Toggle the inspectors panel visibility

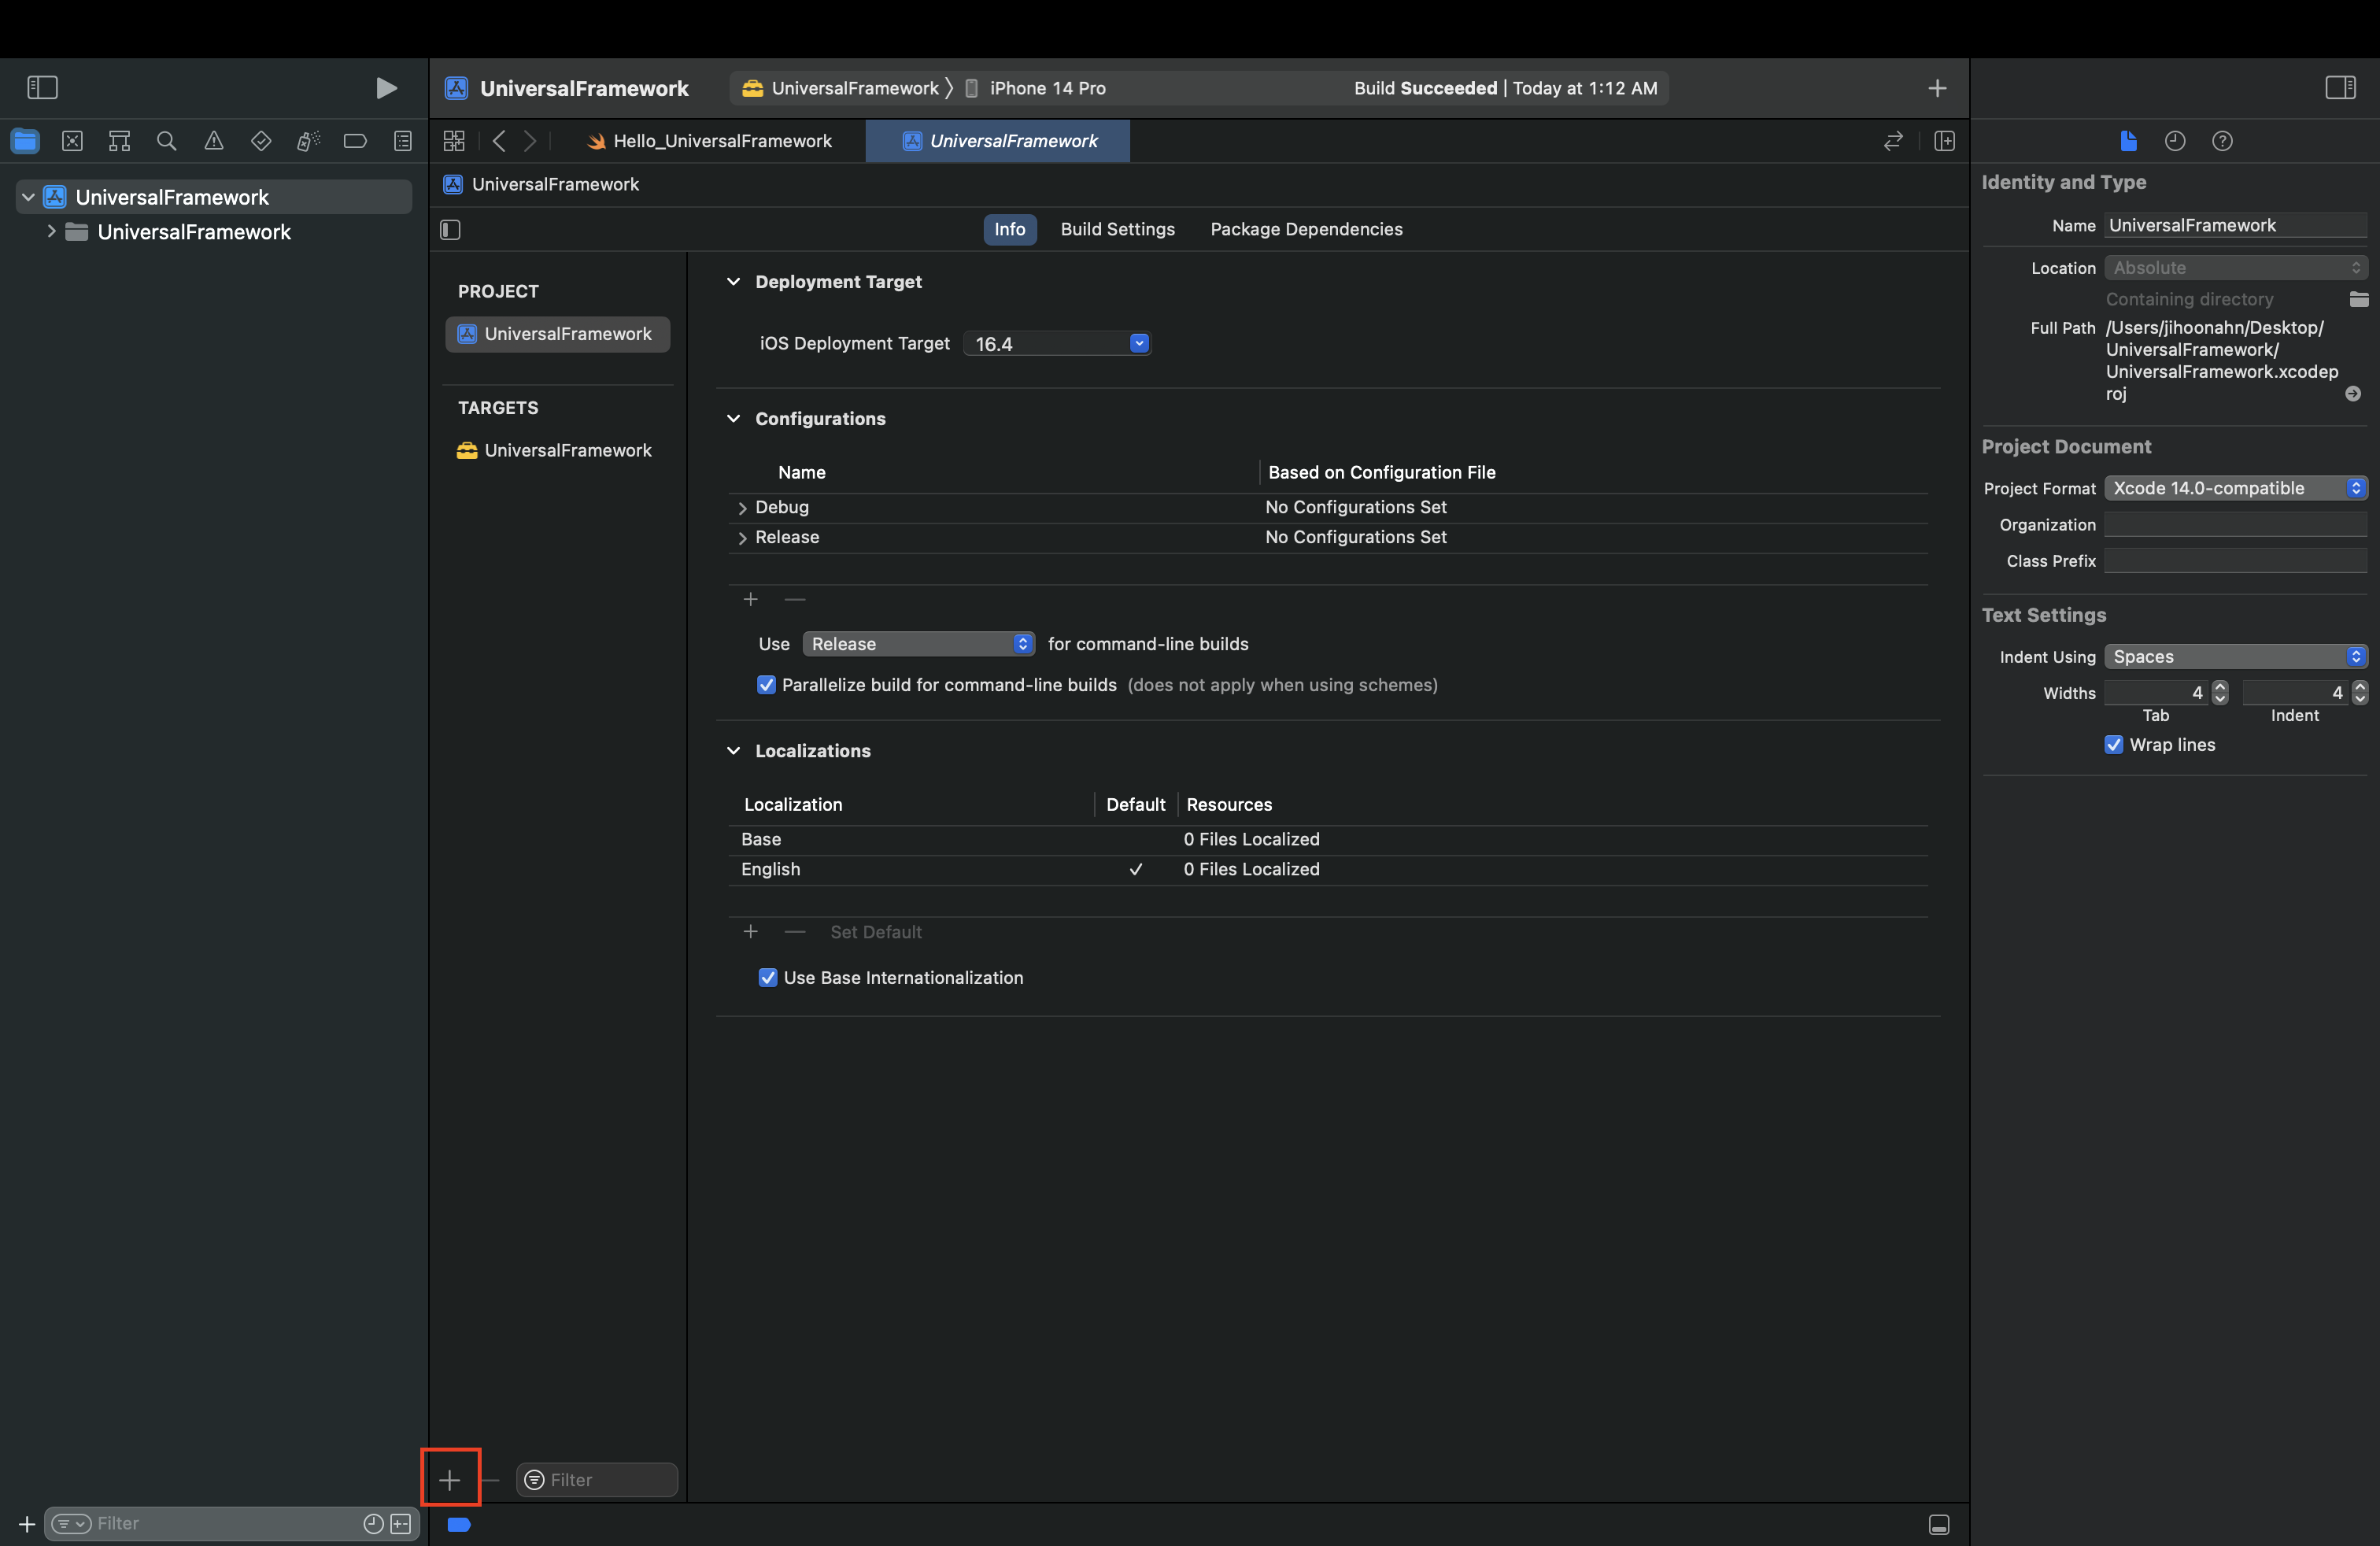click(2340, 88)
